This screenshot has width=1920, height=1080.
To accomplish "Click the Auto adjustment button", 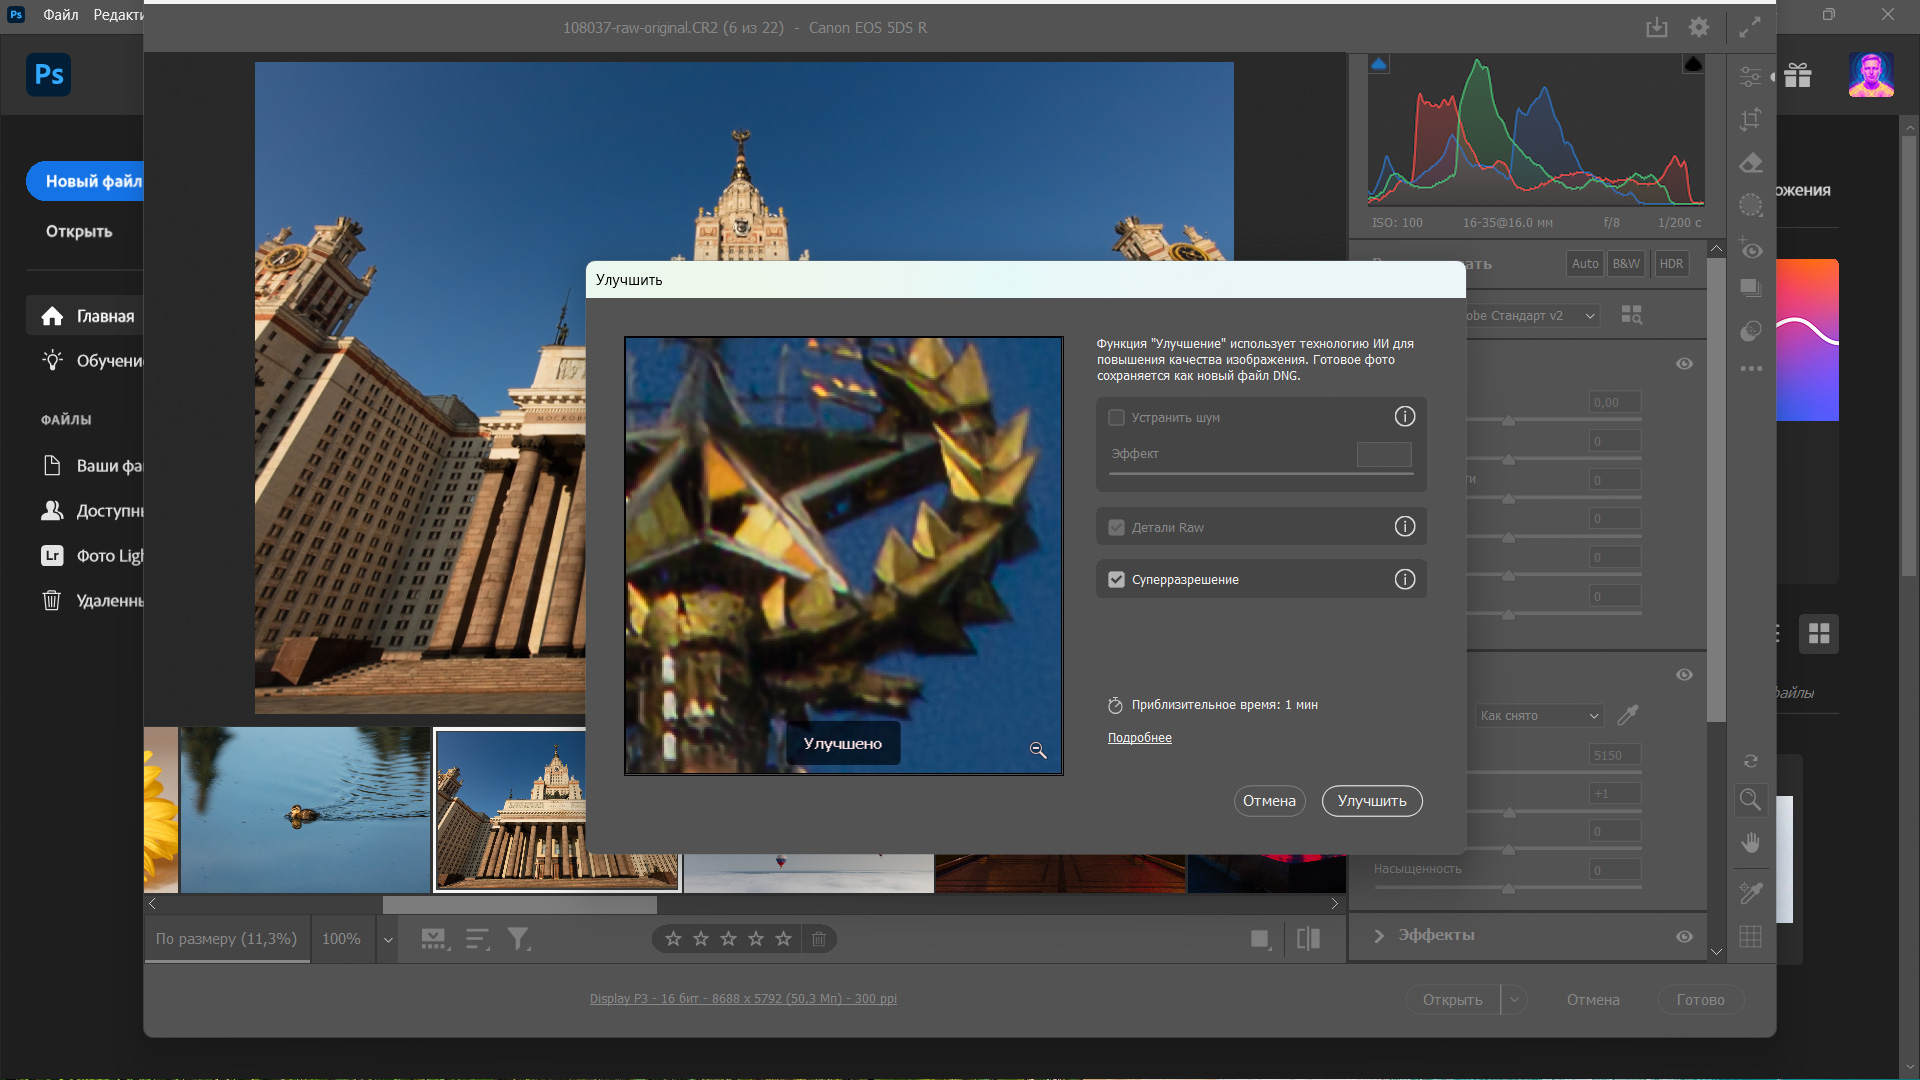I will (1585, 264).
